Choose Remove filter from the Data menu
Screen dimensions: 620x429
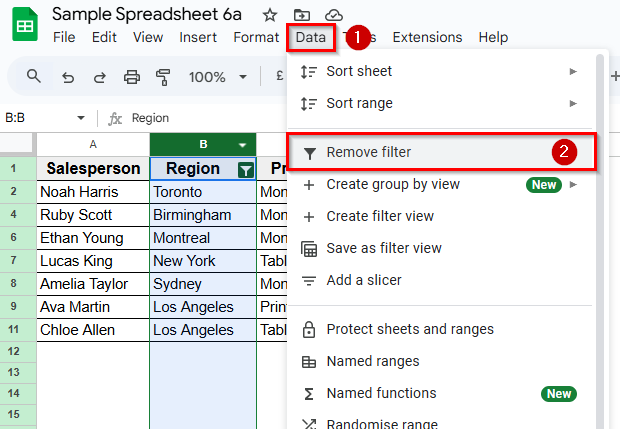[x=369, y=153]
